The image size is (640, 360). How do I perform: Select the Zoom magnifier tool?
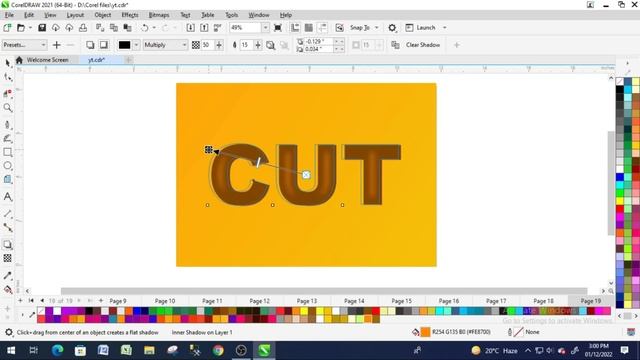tap(7, 108)
